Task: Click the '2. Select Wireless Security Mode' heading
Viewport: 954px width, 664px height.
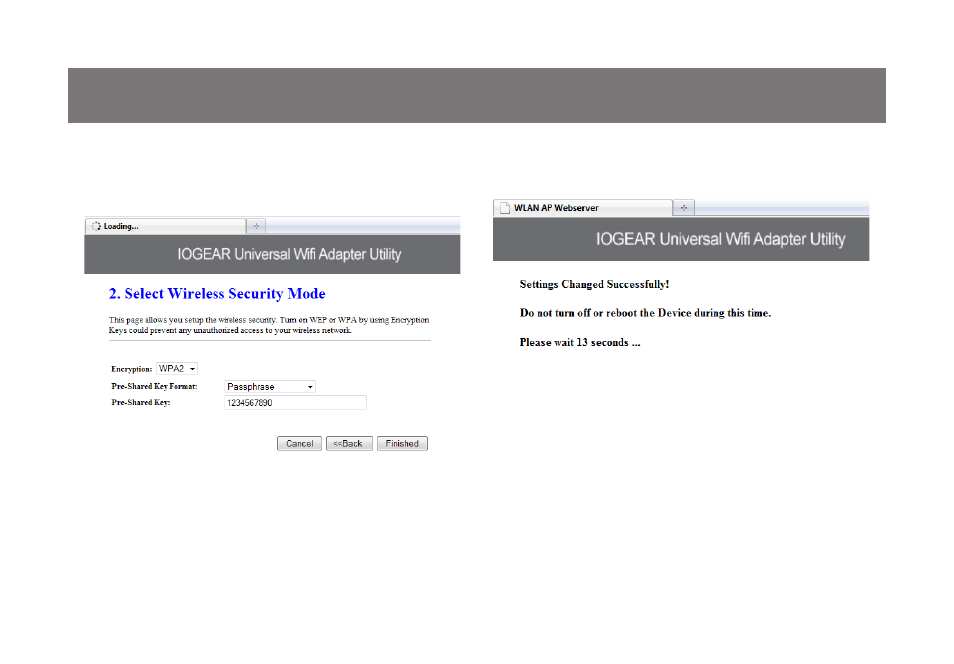Action: click(x=217, y=294)
